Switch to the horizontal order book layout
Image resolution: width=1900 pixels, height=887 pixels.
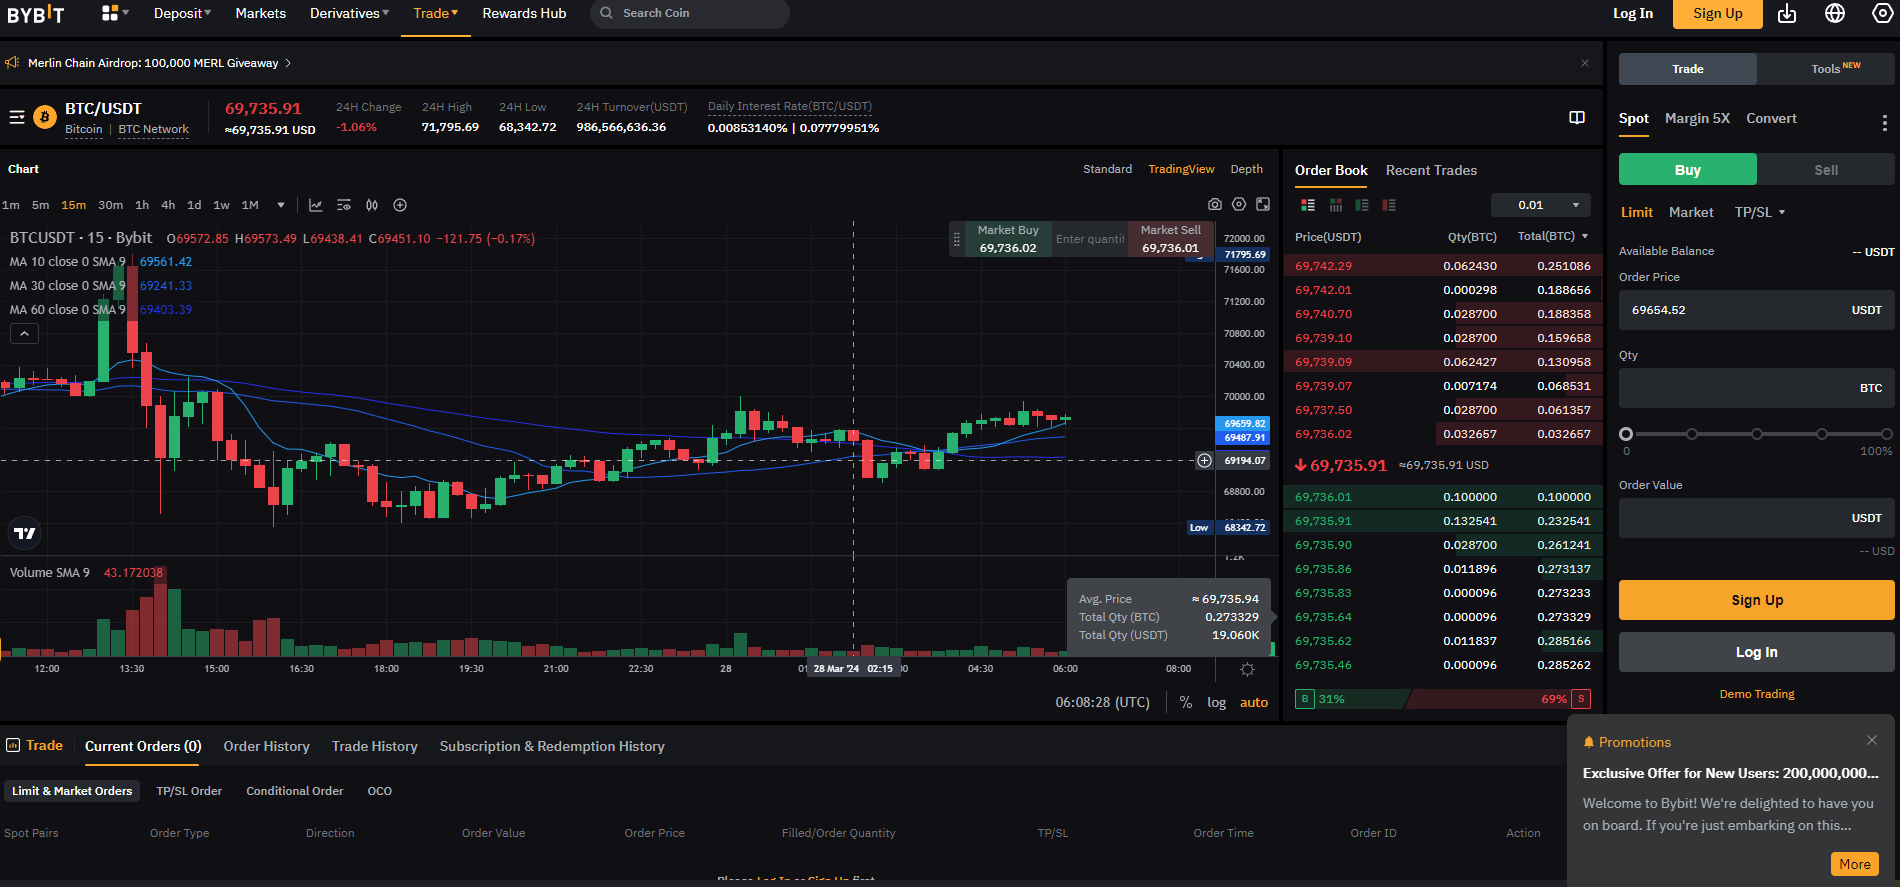1336,205
